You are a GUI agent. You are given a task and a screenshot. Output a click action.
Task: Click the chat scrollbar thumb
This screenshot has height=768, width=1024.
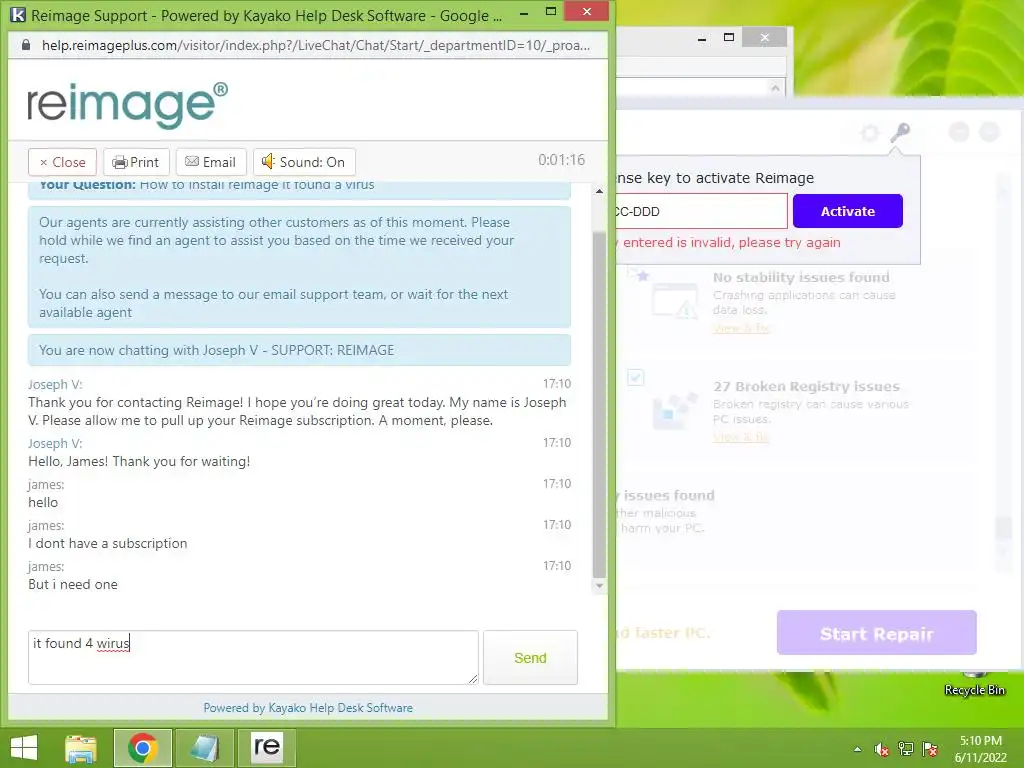coord(599,405)
